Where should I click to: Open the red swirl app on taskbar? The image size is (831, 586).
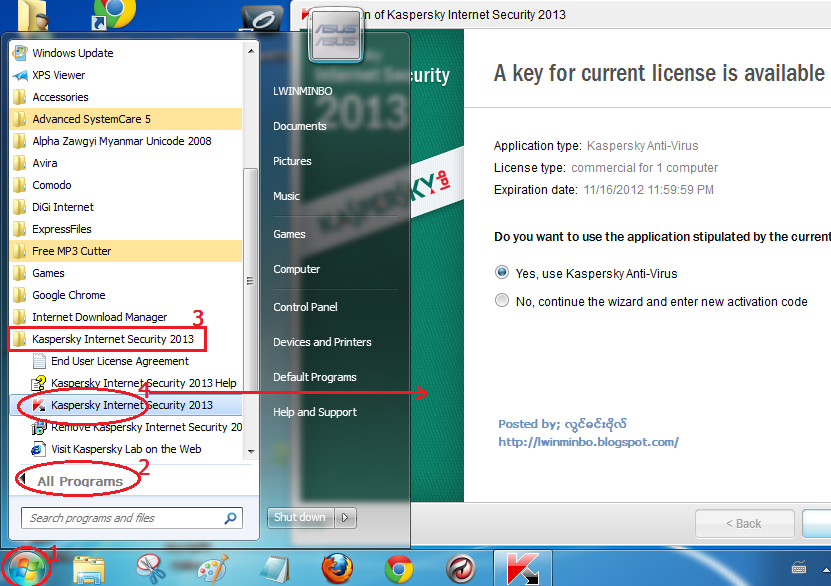(461, 570)
